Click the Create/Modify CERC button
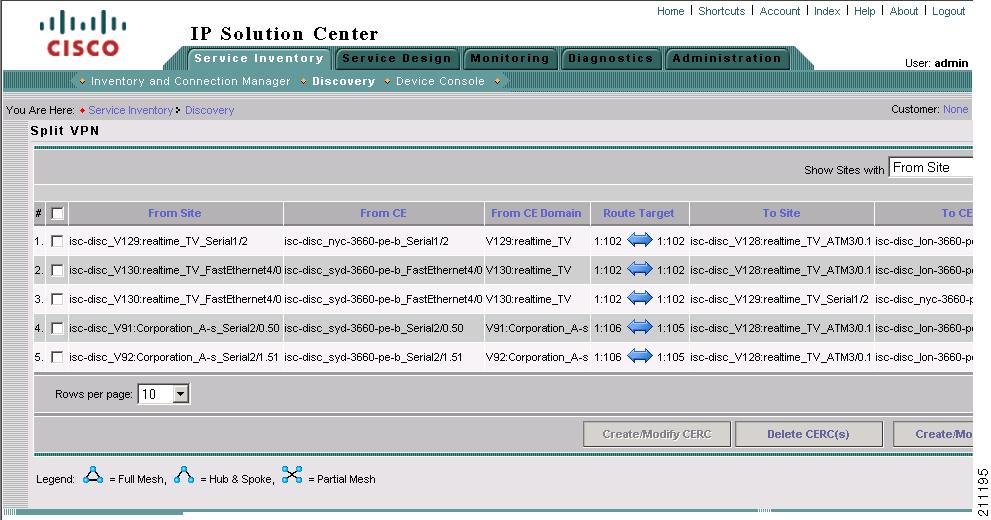Image resolution: width=991 pixels, height=520 pixels. coord(657,434)
